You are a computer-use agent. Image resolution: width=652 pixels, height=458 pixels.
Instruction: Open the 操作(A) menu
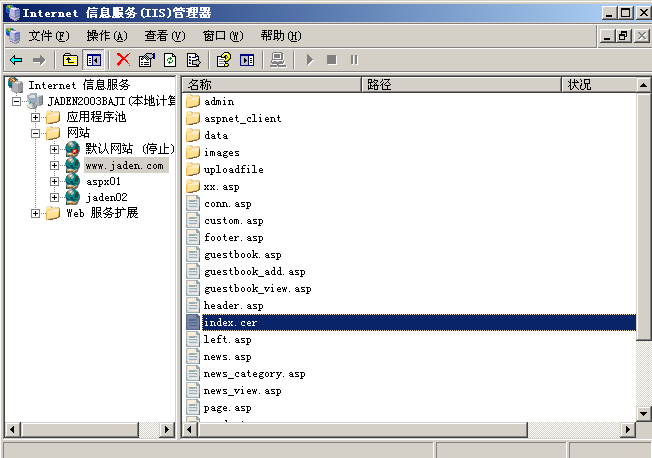[x=107, y=36]
